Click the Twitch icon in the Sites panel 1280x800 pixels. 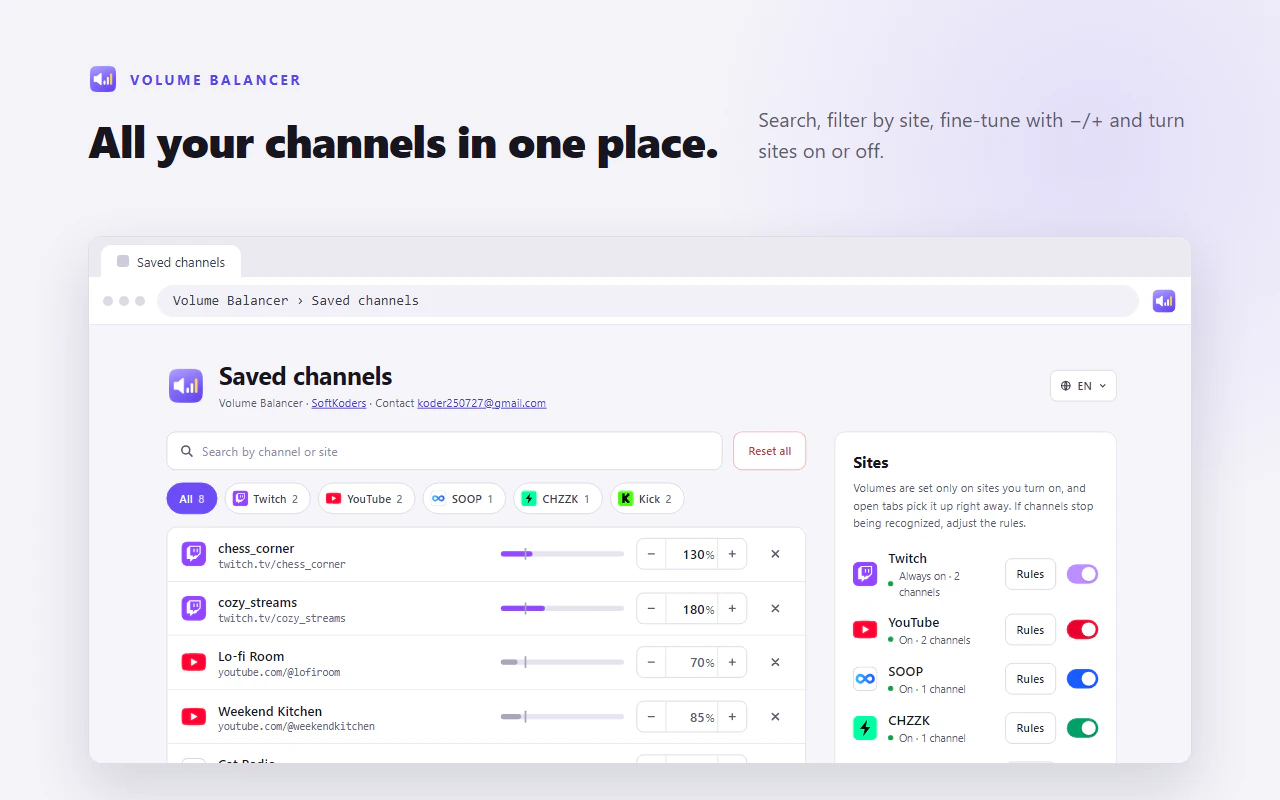point(865,574)
